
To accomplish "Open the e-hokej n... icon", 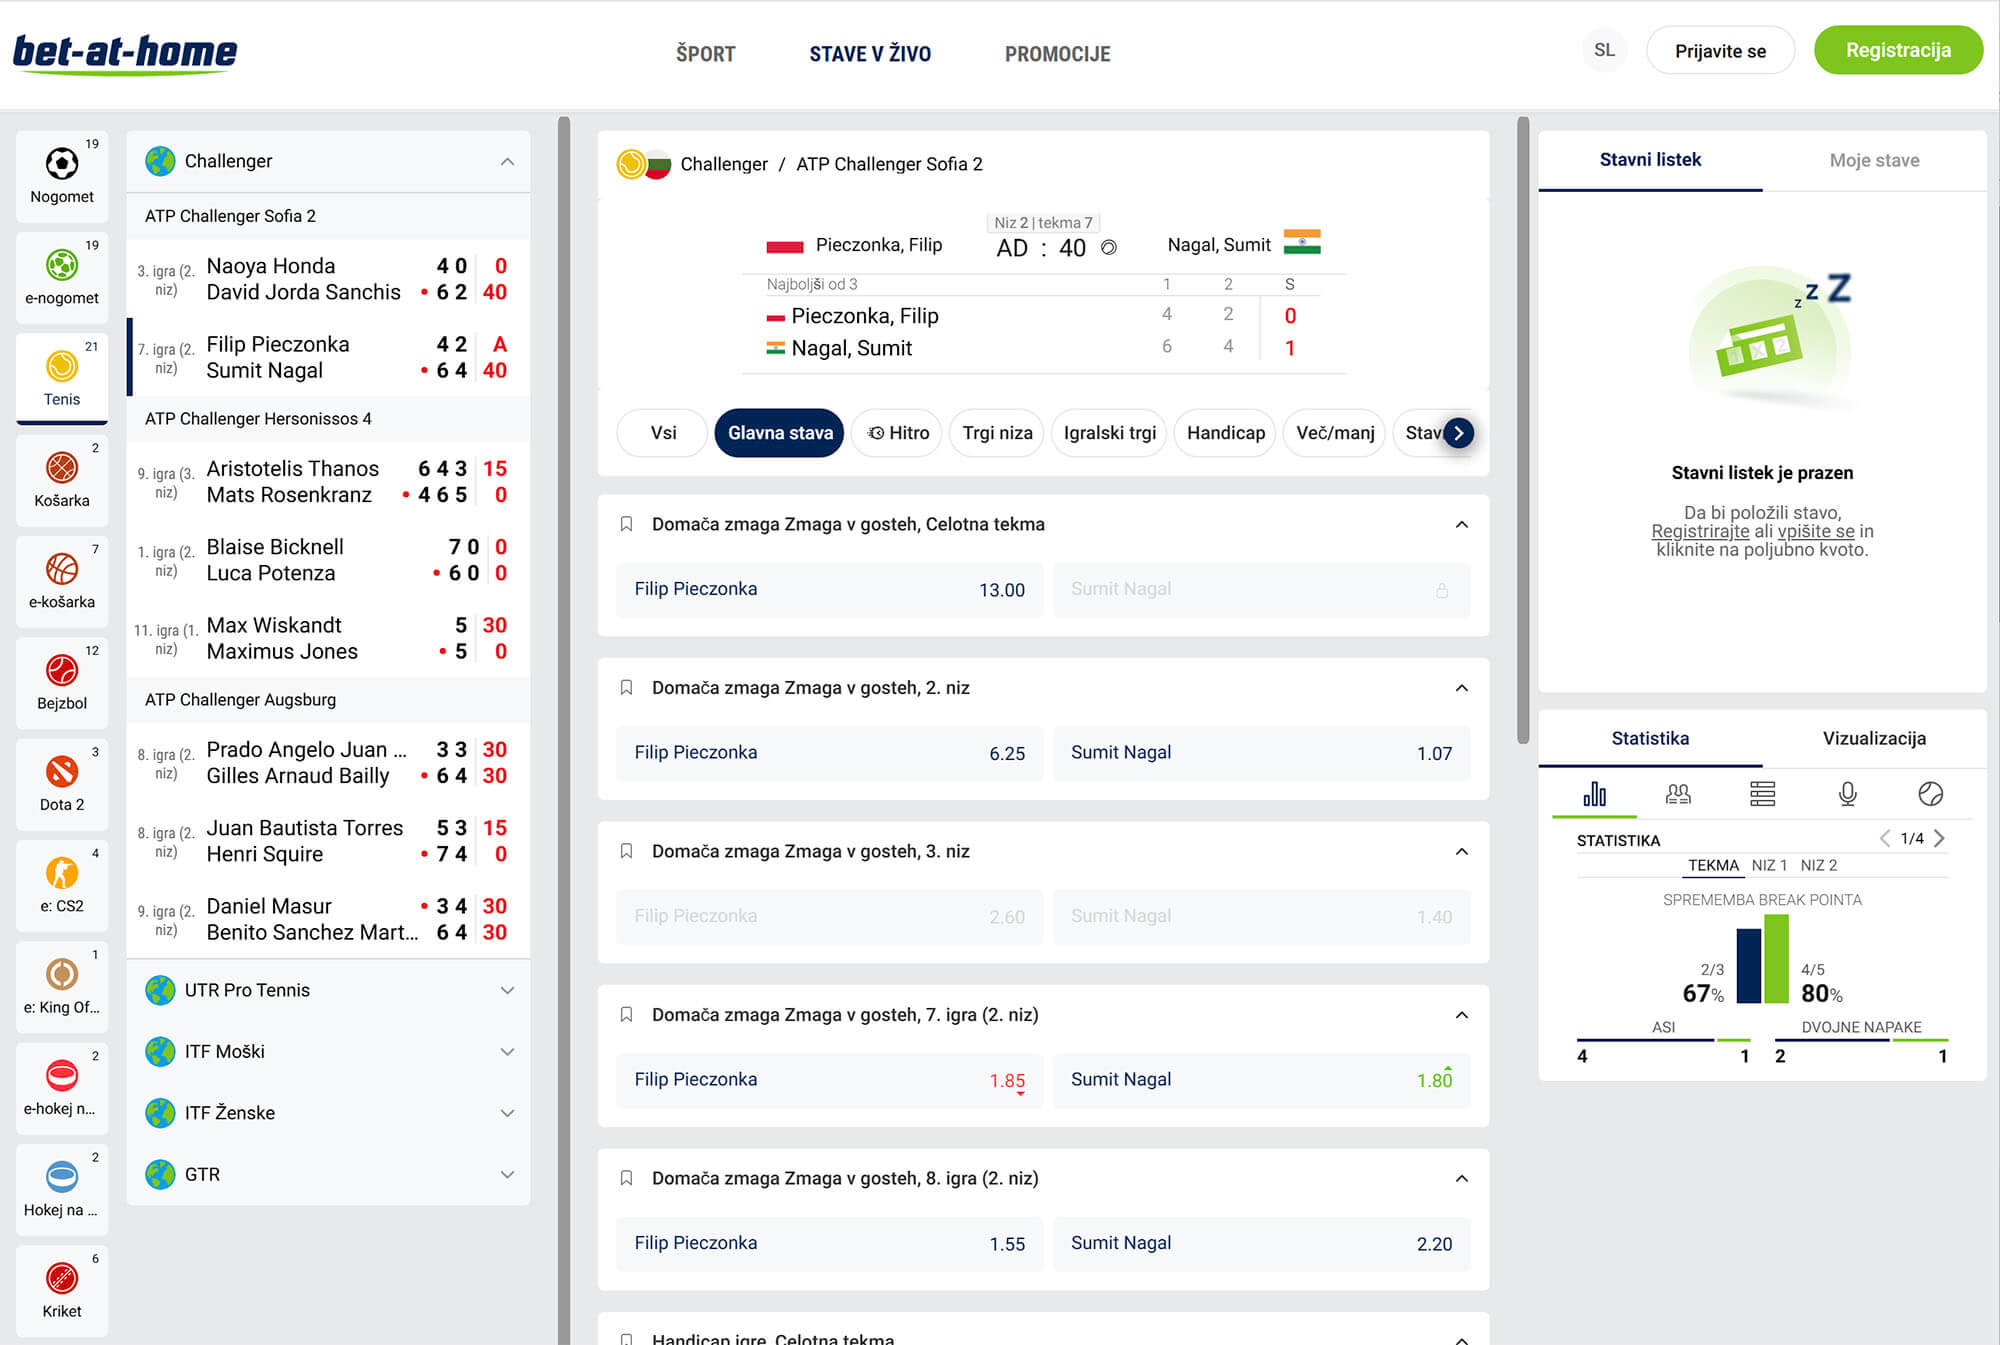I will pos(62,1087).
